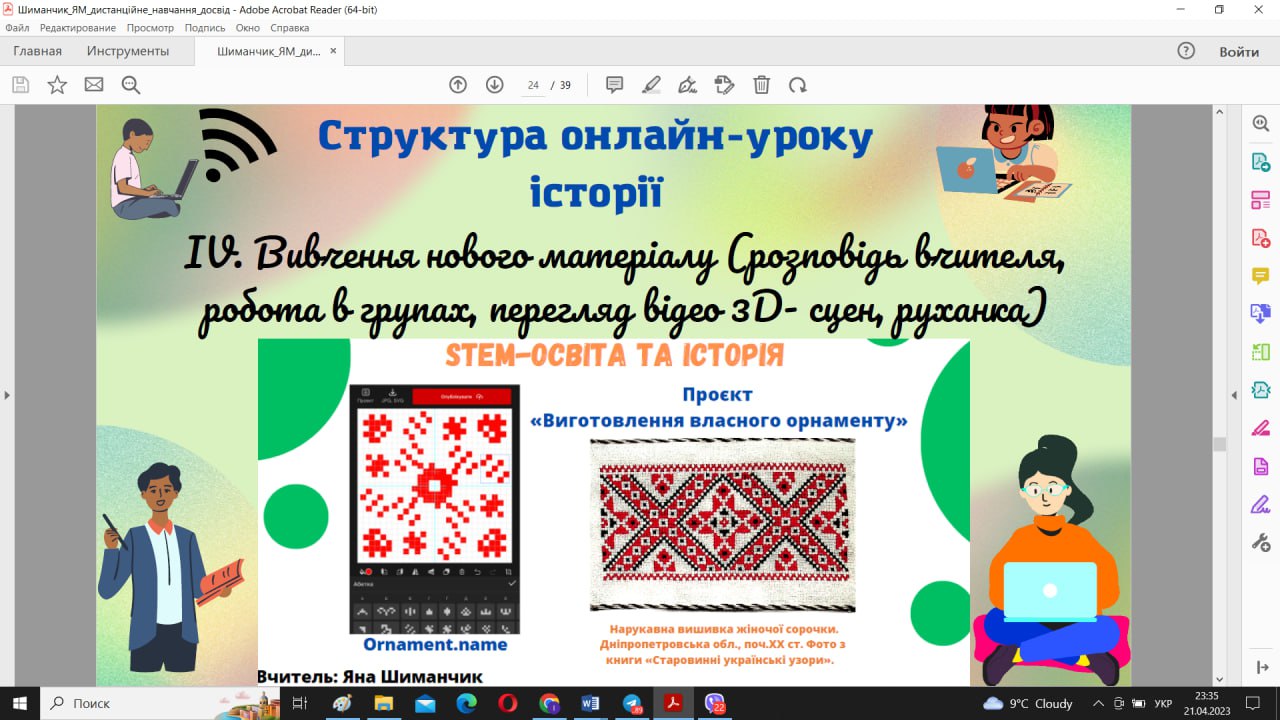The height and width of the screenshot is (720, 1280).
Task: Open Telegram from taskbar
Action: pos(632,703)
